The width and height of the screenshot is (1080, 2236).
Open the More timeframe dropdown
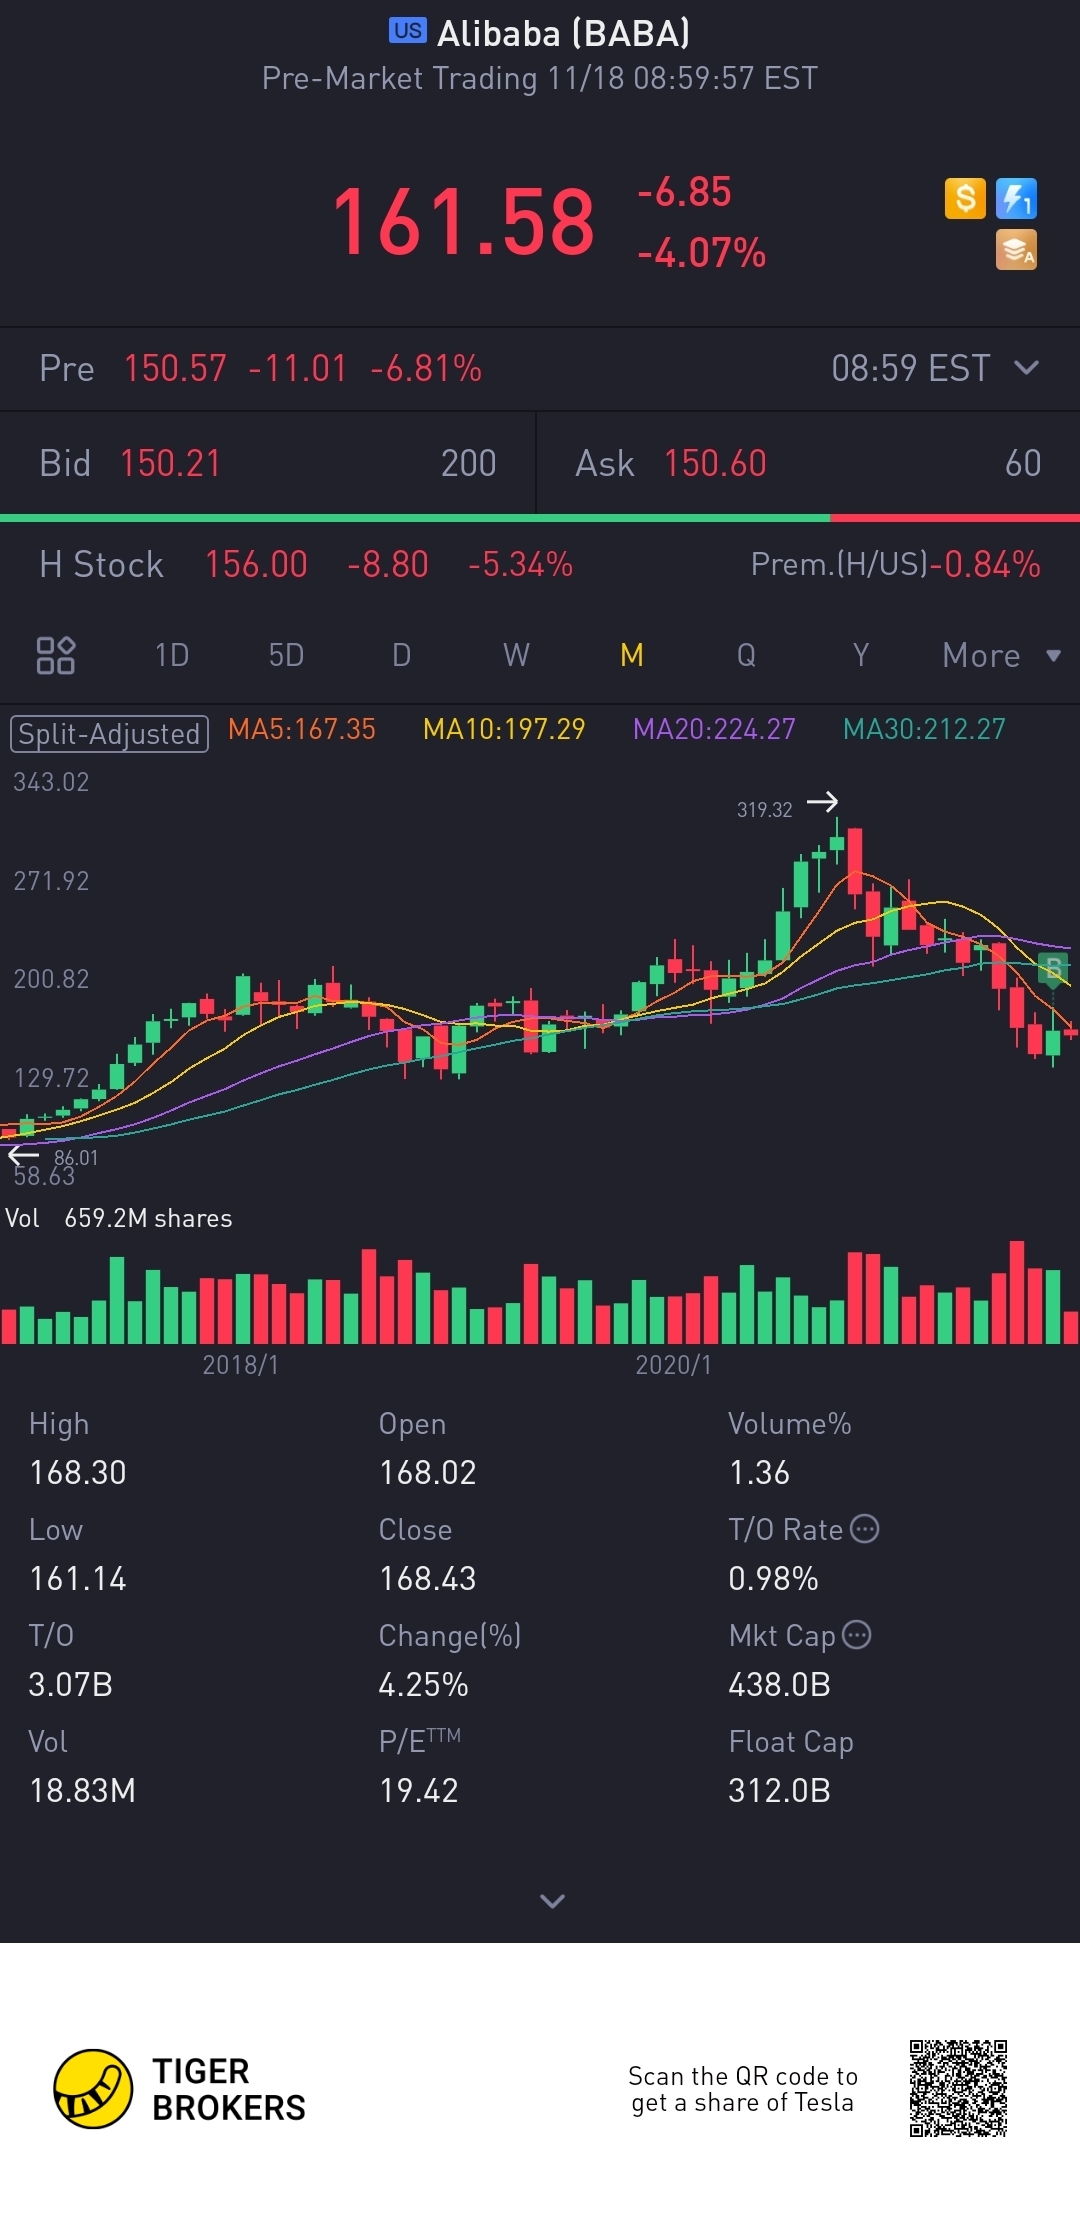(x=1001, y=655)
